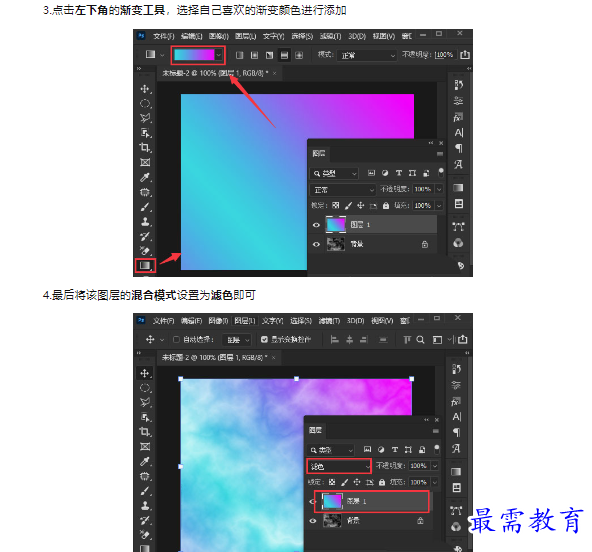This screenshot has width=592, height=552.
Task: Click document tab 未标题-2 in step 4
Action: pos(214,357)
